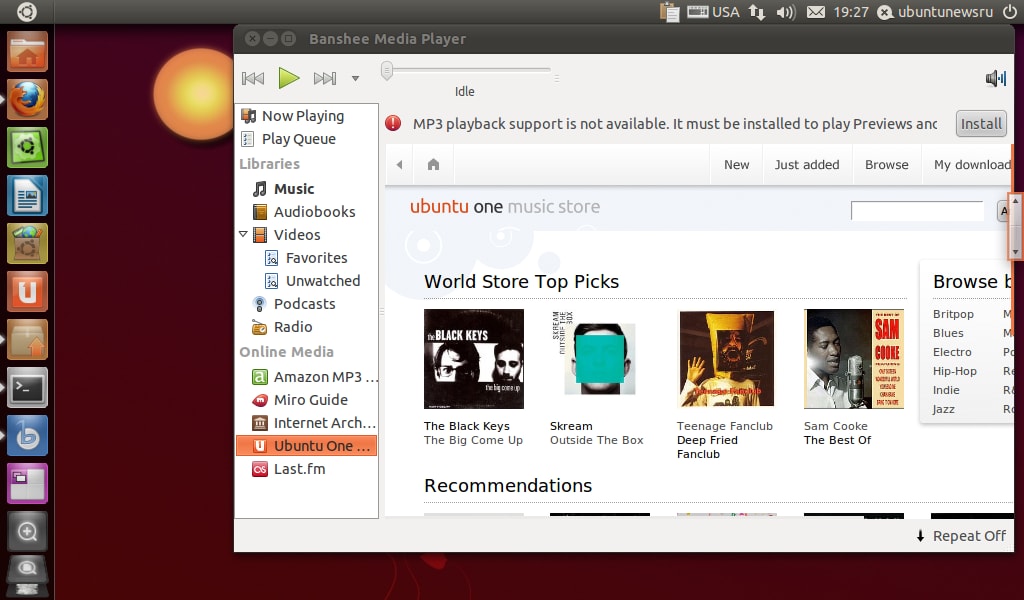Open the Just added tab
Viewport: 1024px width, 600px height.
coord(807,165)
